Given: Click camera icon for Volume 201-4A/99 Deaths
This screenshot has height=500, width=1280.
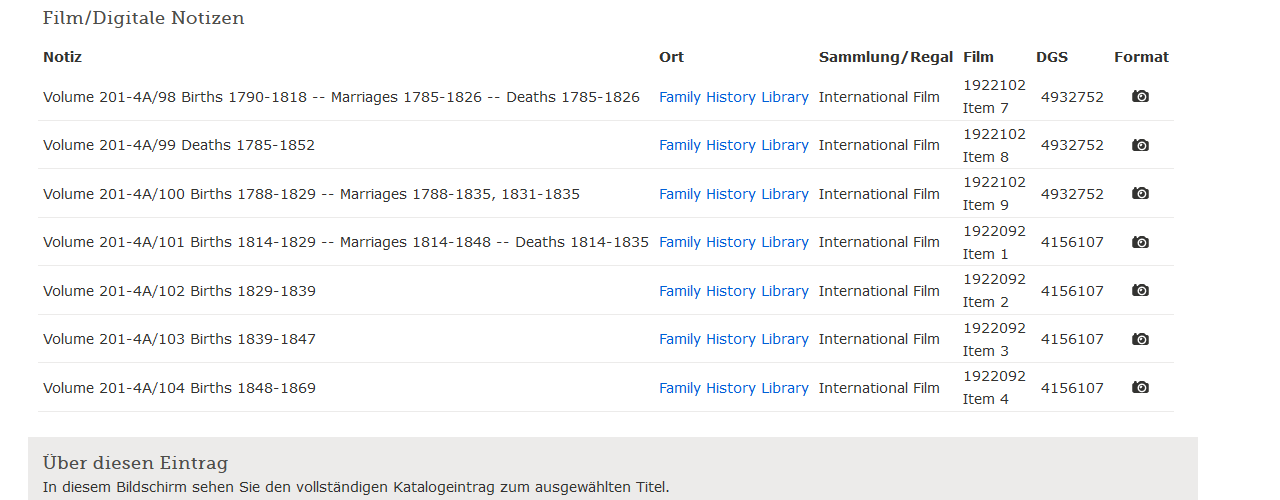Looking at the screenshot, I should tap(1140, 145).
